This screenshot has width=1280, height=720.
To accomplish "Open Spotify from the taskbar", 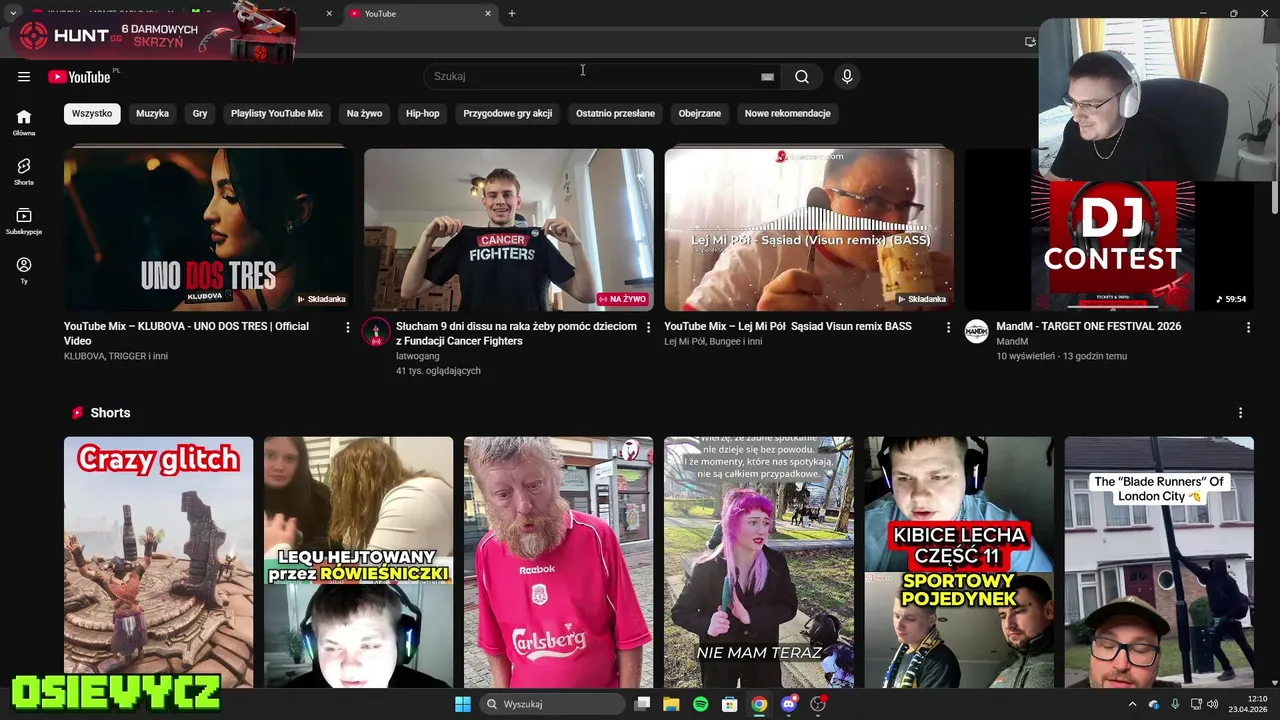I will [700, 704].
